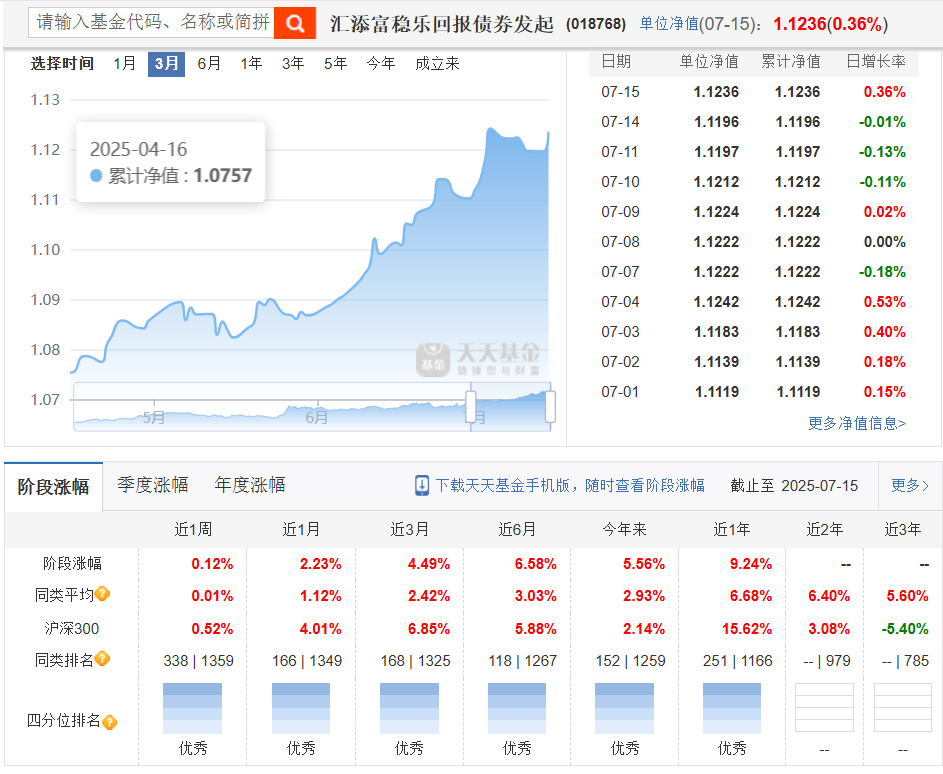Select the 5年 time range
The width and height of the screenshot is (943, 774).
335,63
